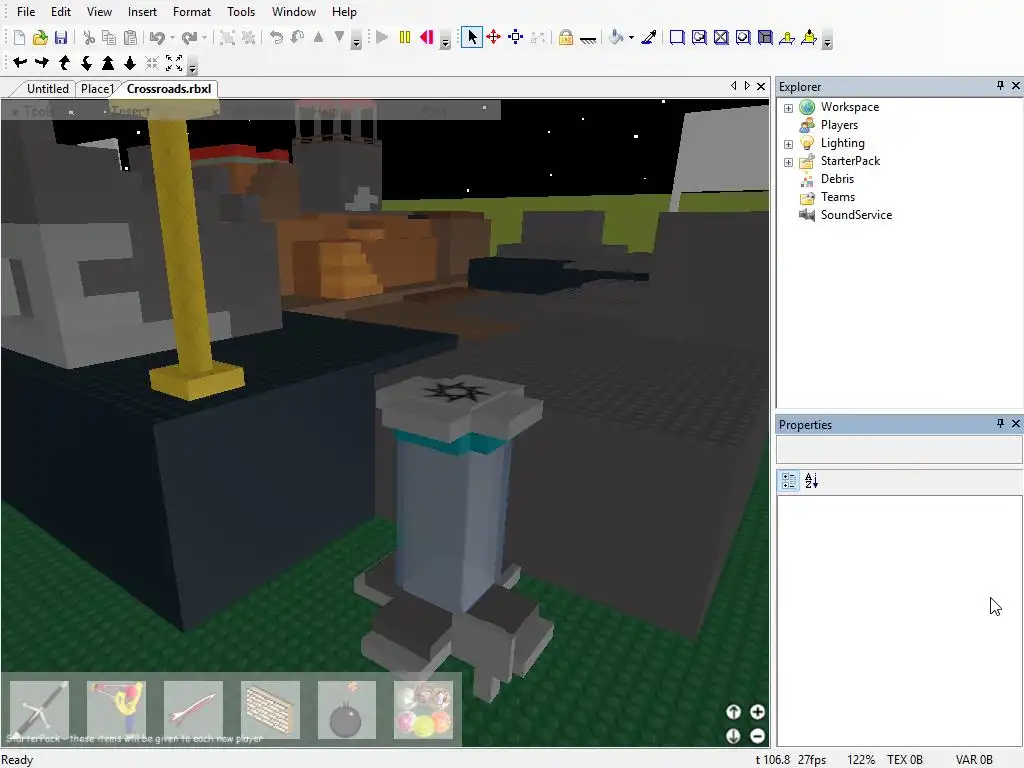Select the eyedropper color picker tool
Image resolution: width=1024 pixels, height=768 pixels.
[648, 38]
